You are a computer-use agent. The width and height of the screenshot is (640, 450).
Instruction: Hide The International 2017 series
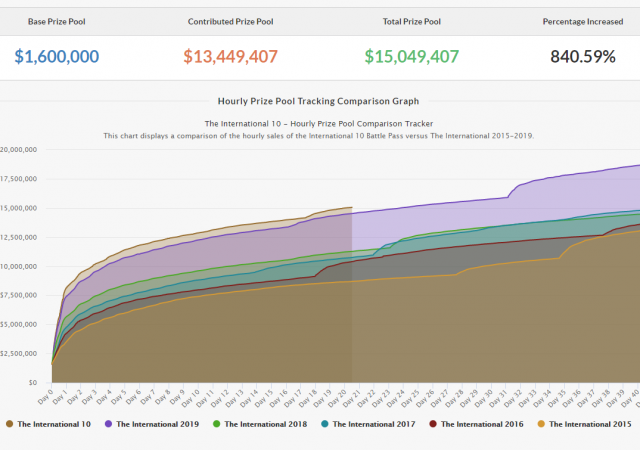click(x=373, y=424)
